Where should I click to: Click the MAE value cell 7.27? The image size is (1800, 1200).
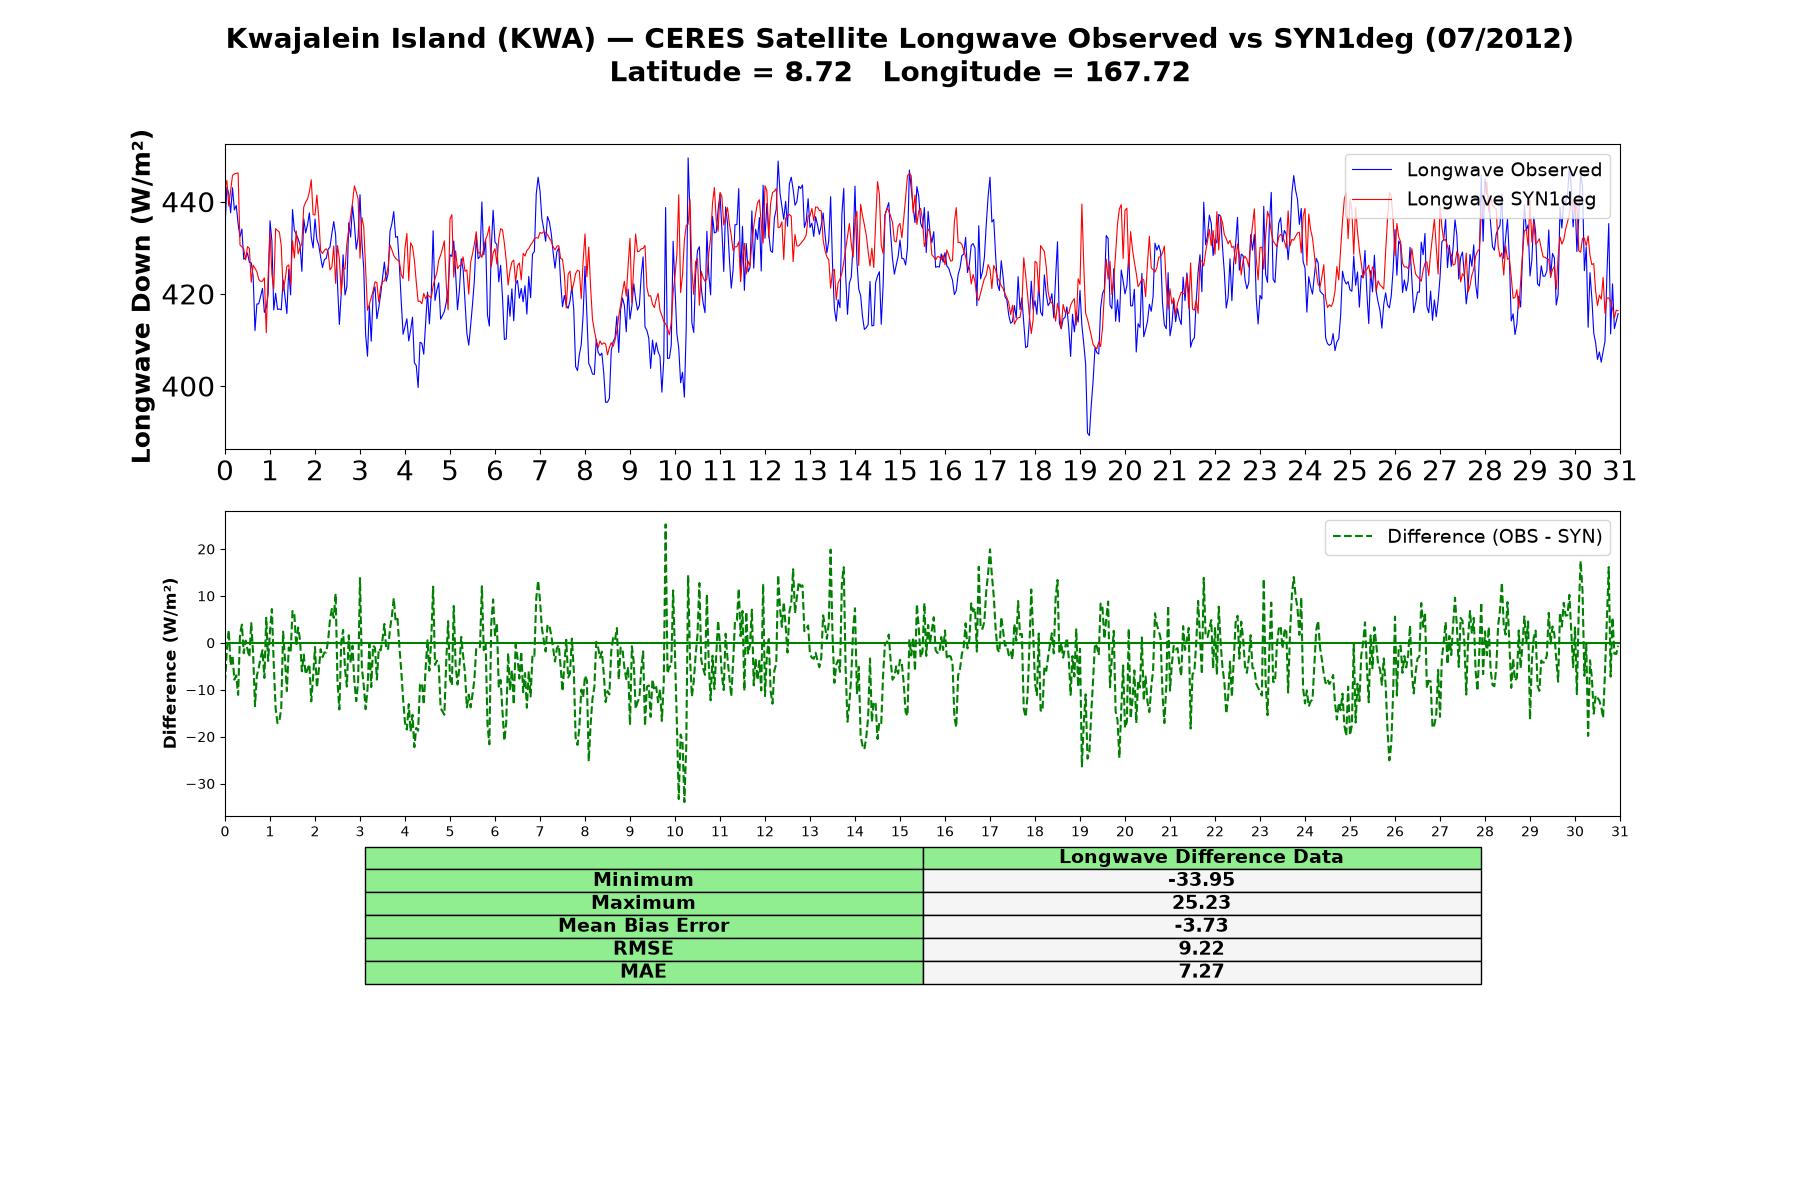pos(1201,972)
